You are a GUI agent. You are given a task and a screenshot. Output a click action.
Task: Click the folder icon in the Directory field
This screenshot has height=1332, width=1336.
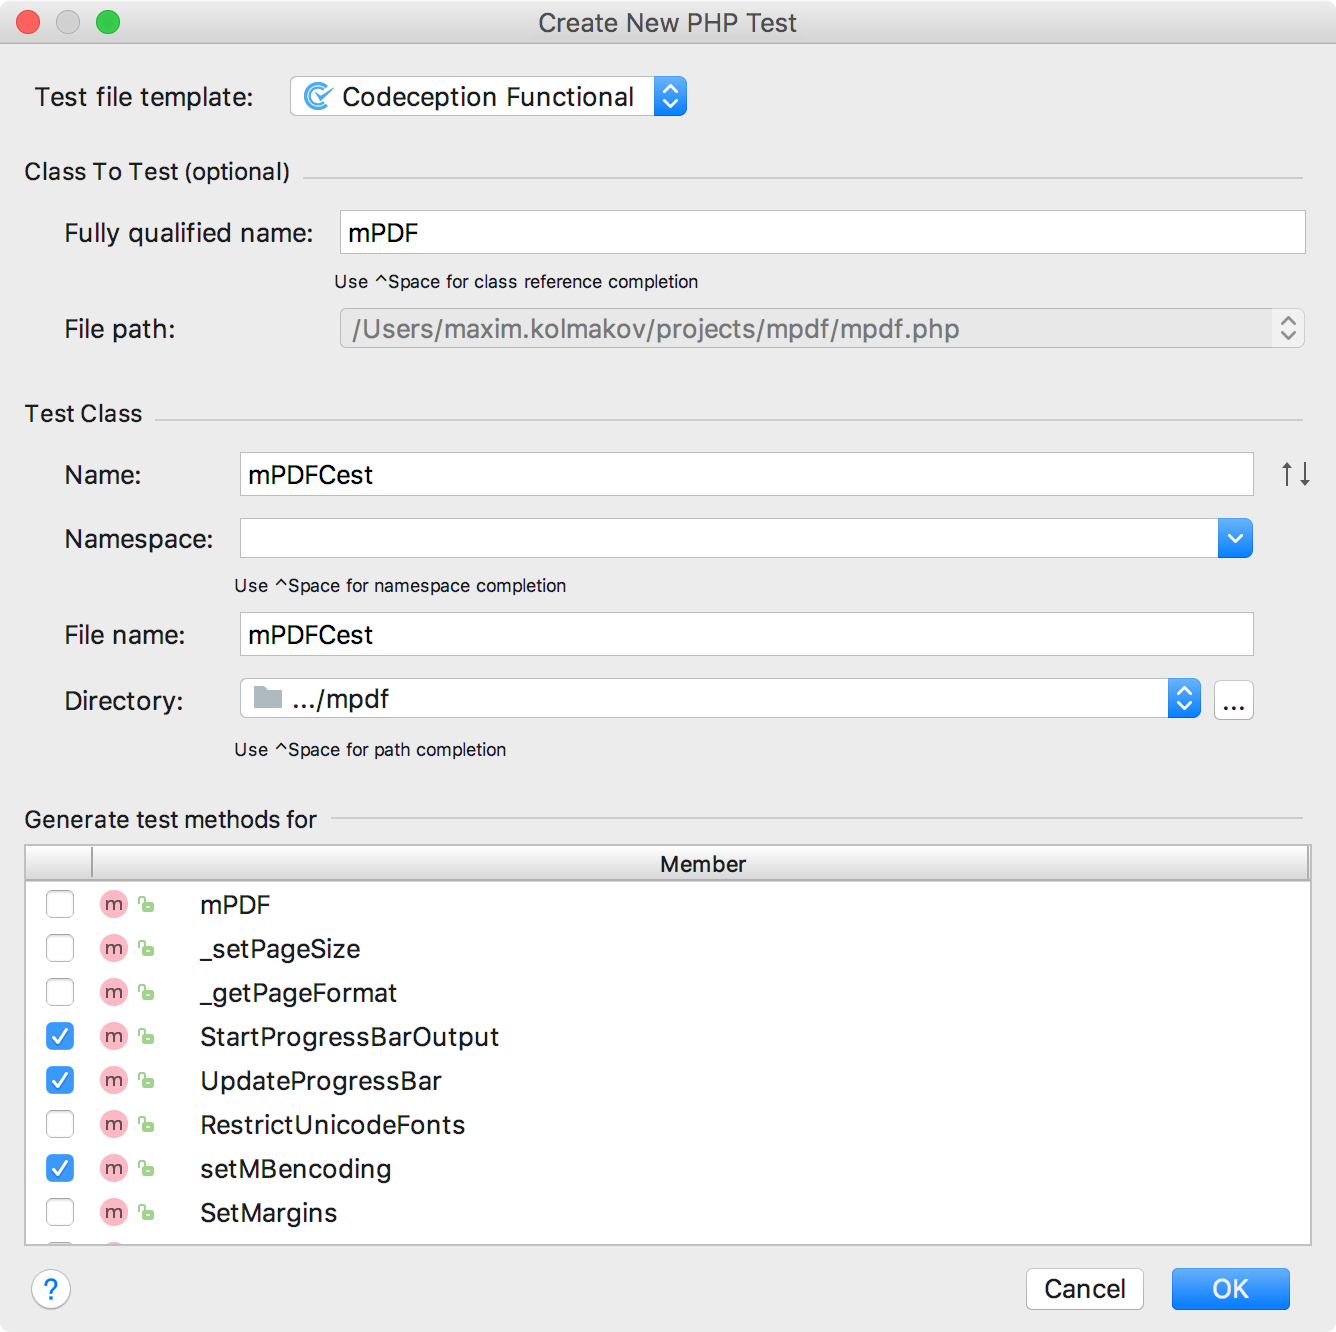268,697
